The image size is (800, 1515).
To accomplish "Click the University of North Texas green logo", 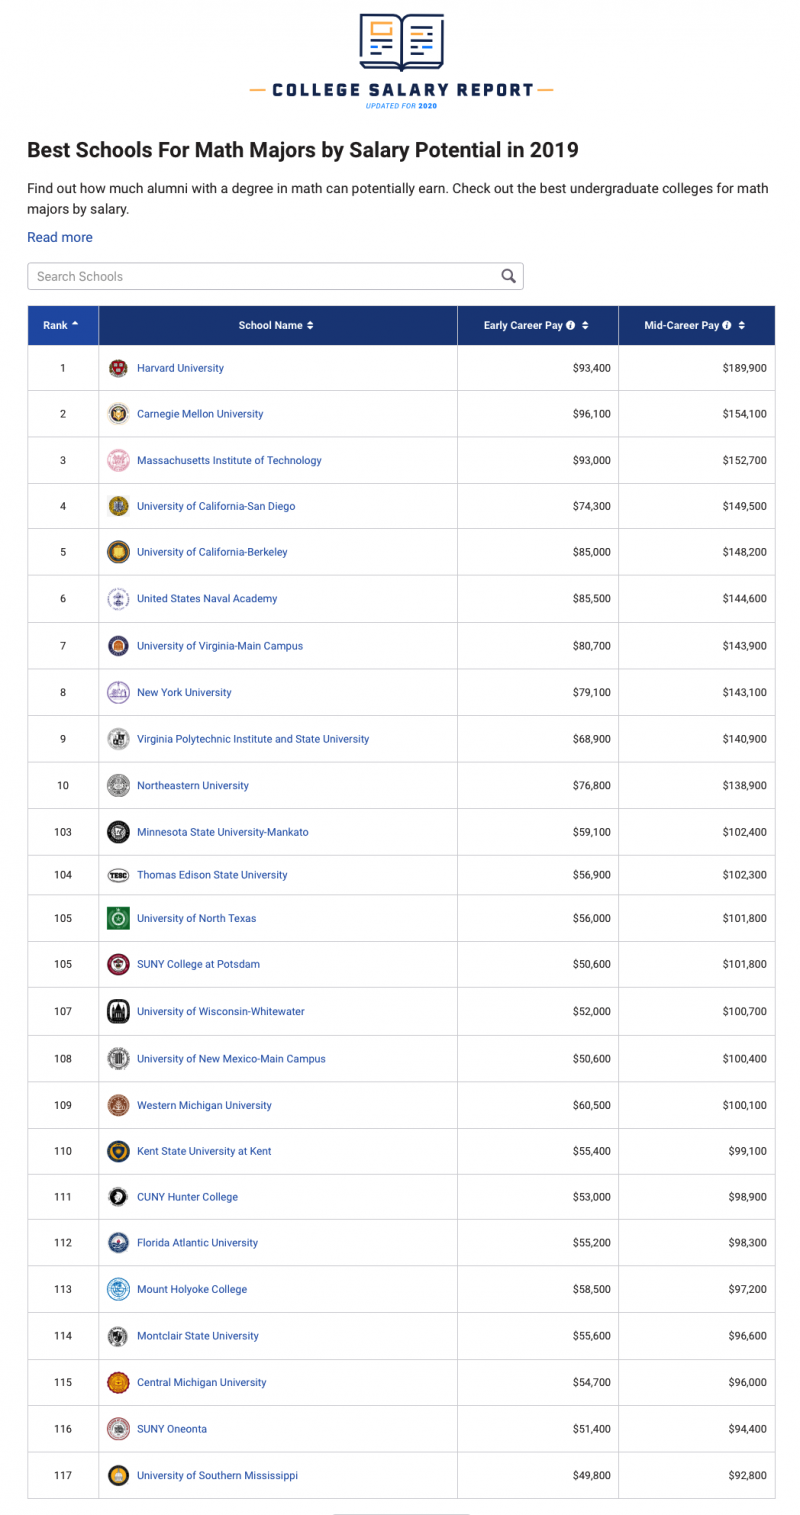I will tap(118, 918).
